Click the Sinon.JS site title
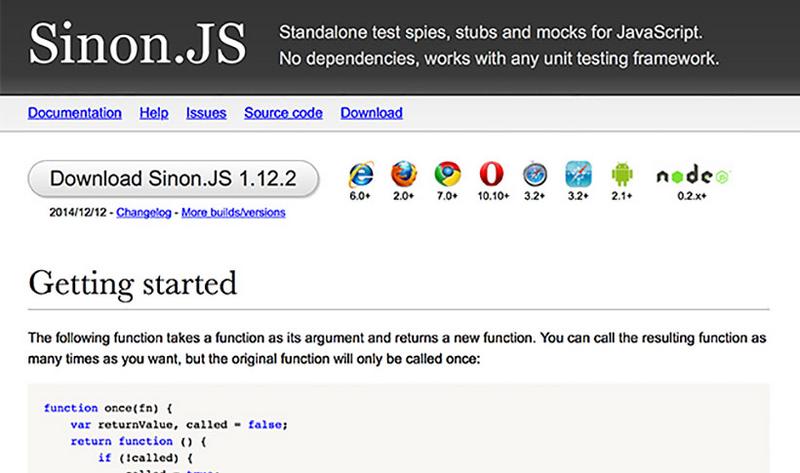The image size is (800, 473). tap(137, 44)
